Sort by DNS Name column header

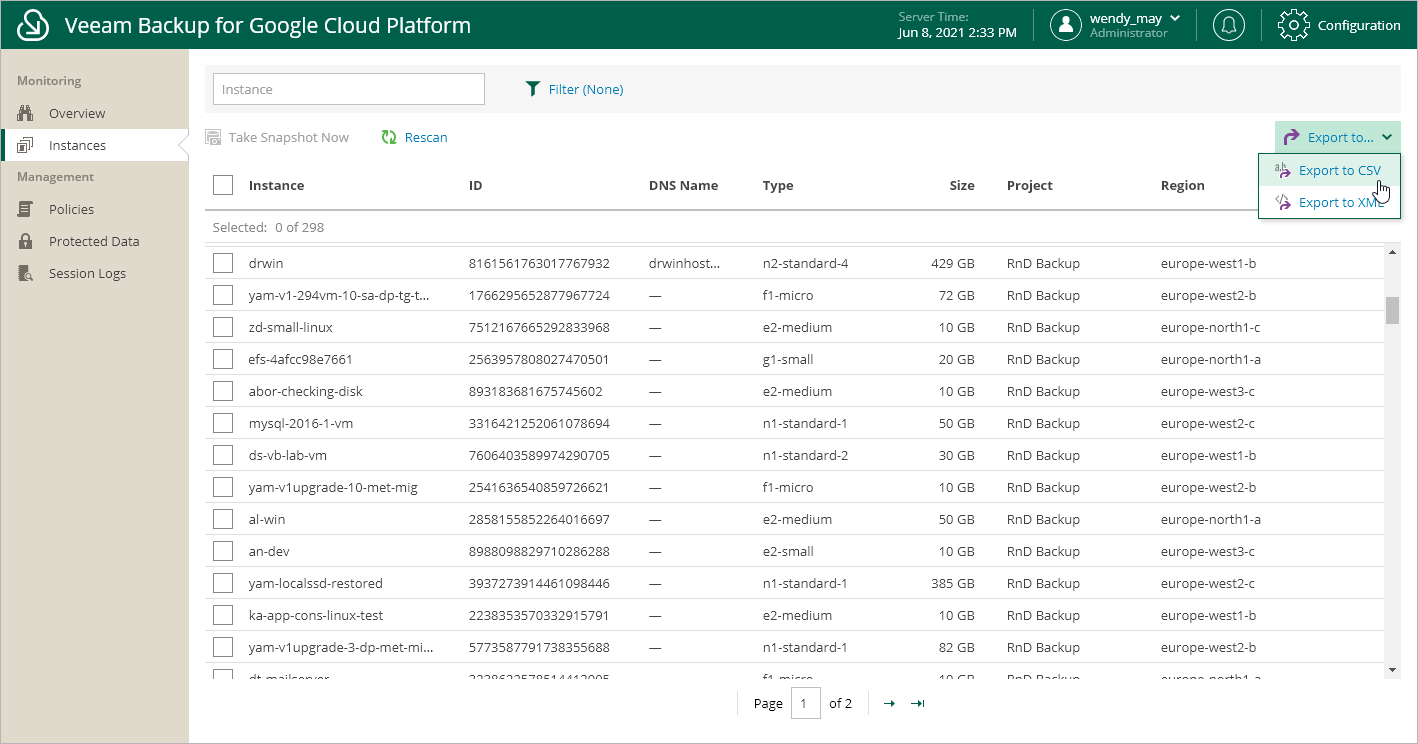[683, 185]
